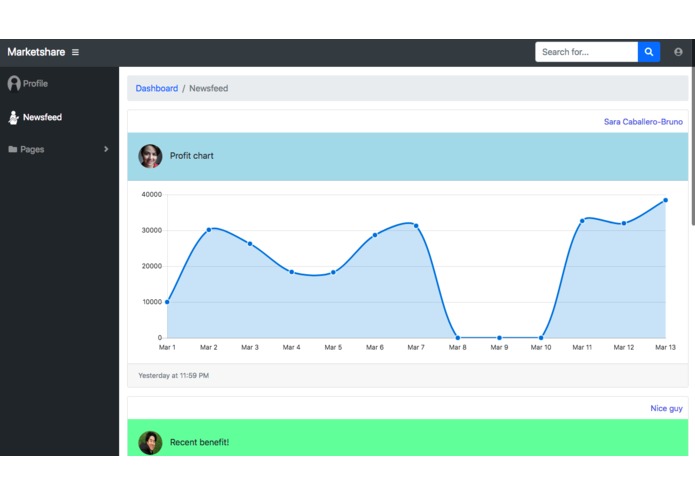Click the Pages folder icon
695x494 pixels.
point(12,149)
